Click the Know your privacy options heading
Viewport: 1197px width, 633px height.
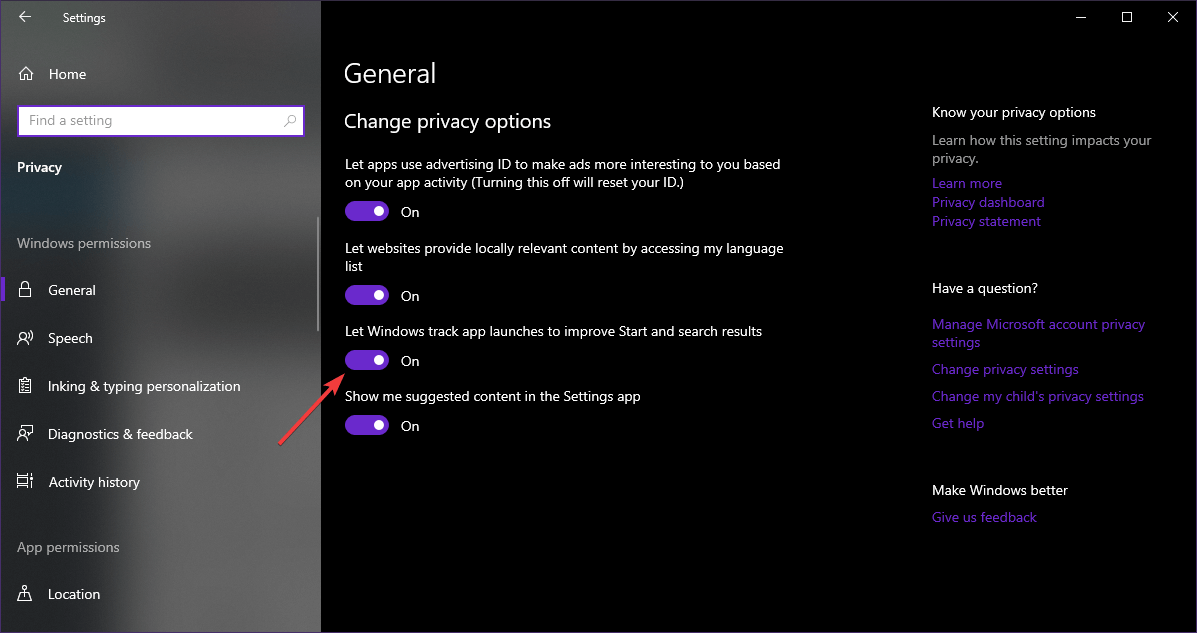coord(1014,112)
